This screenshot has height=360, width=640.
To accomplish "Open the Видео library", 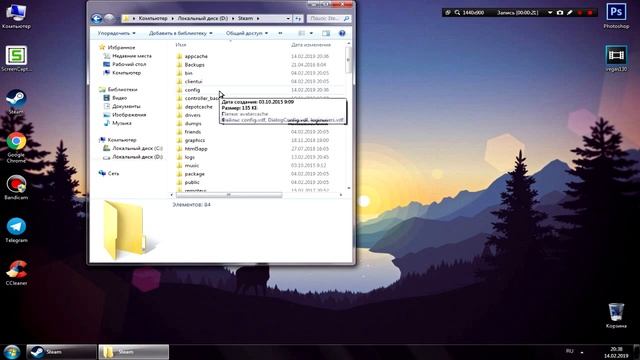I will click(119, 98).
